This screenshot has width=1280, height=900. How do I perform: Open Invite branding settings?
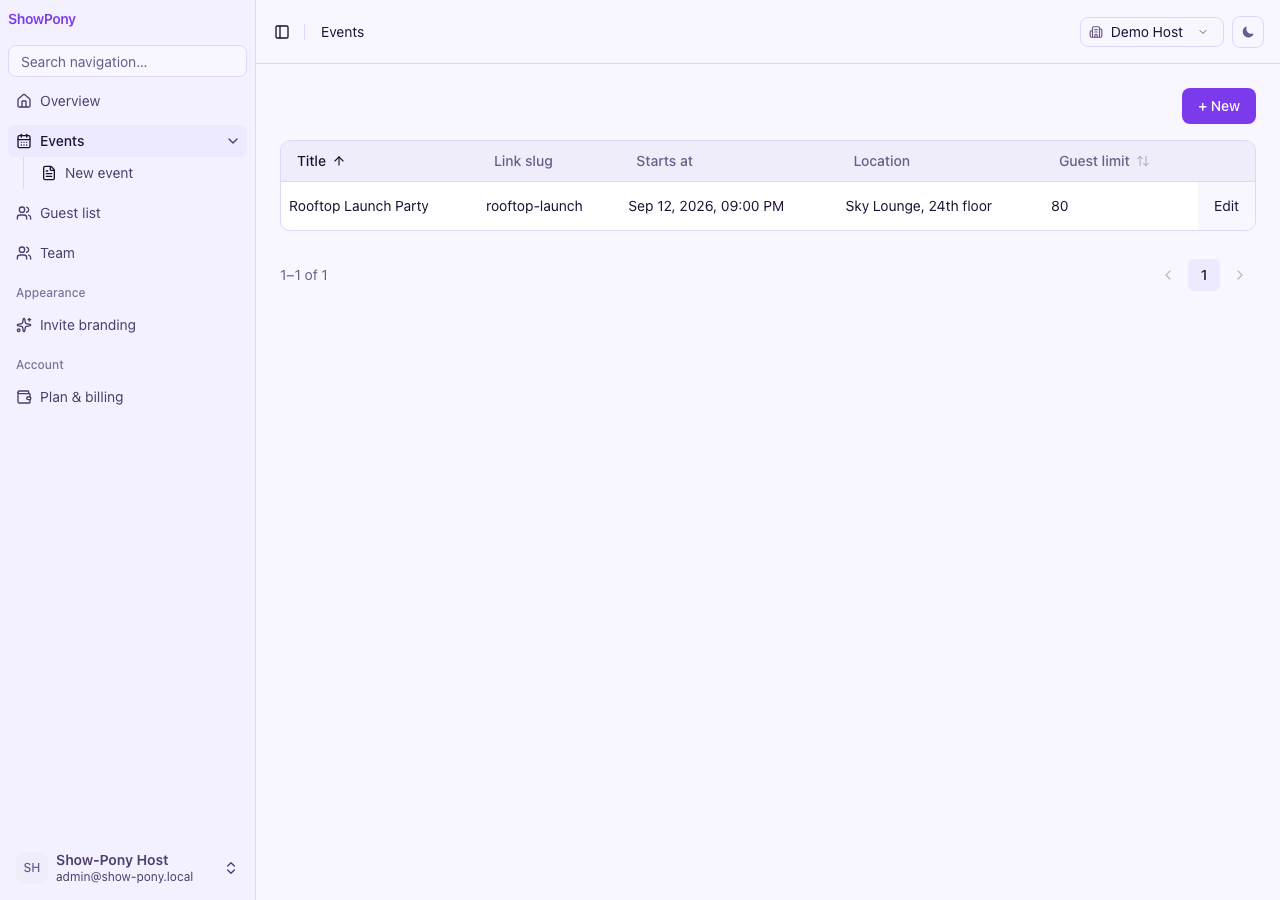point(127,325)
